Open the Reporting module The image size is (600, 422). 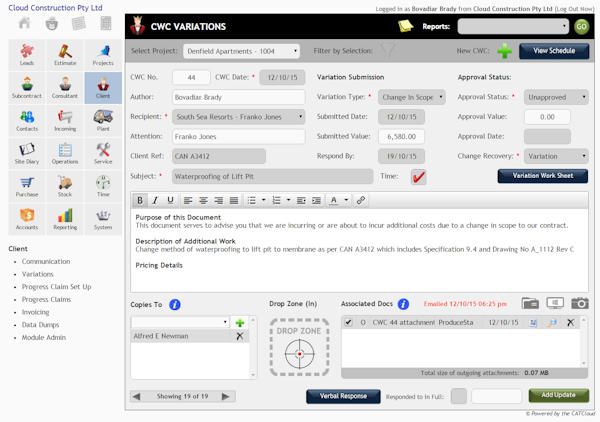tap(65, 219)
